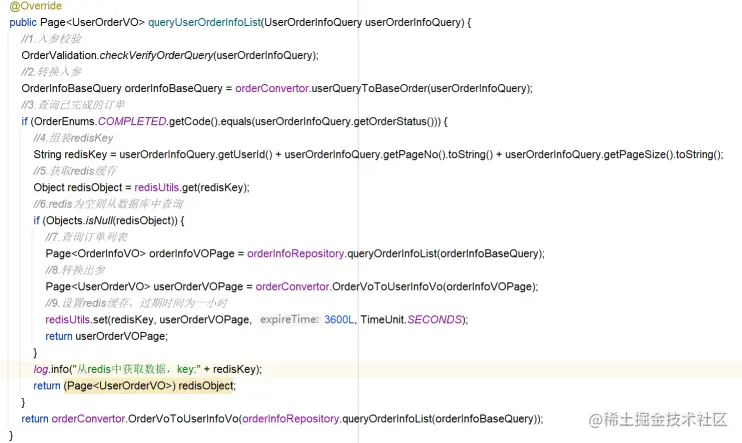
Task: Click the comment '//5.获取redis缓存'
Action: (75, 171)
